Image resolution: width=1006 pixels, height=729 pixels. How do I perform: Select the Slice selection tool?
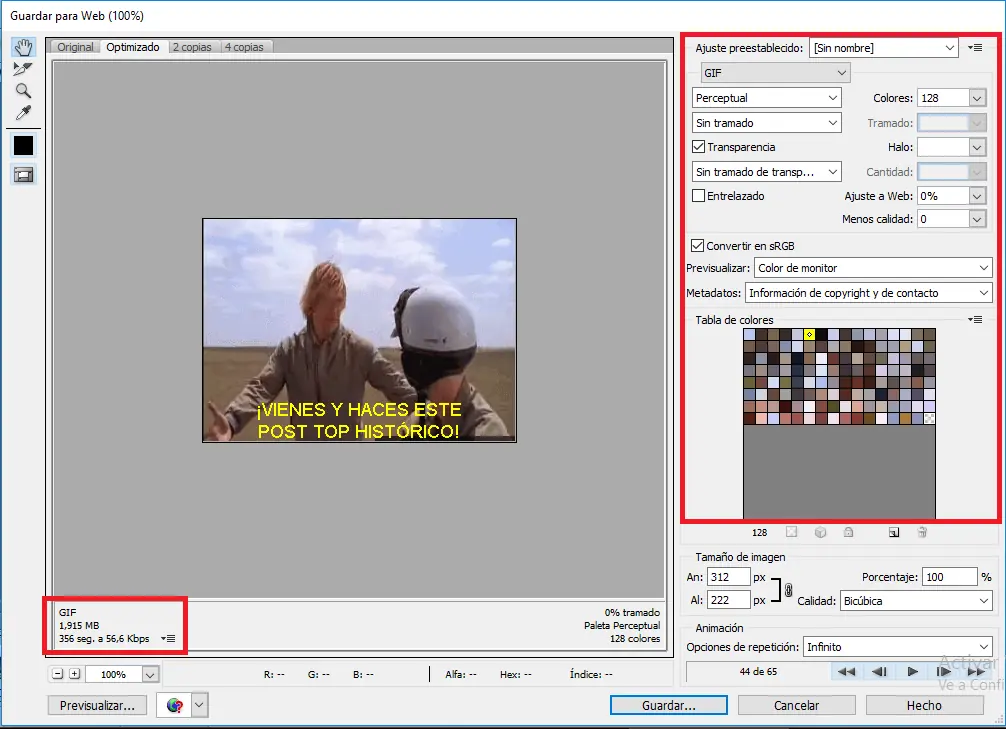[x=23, y=69]
